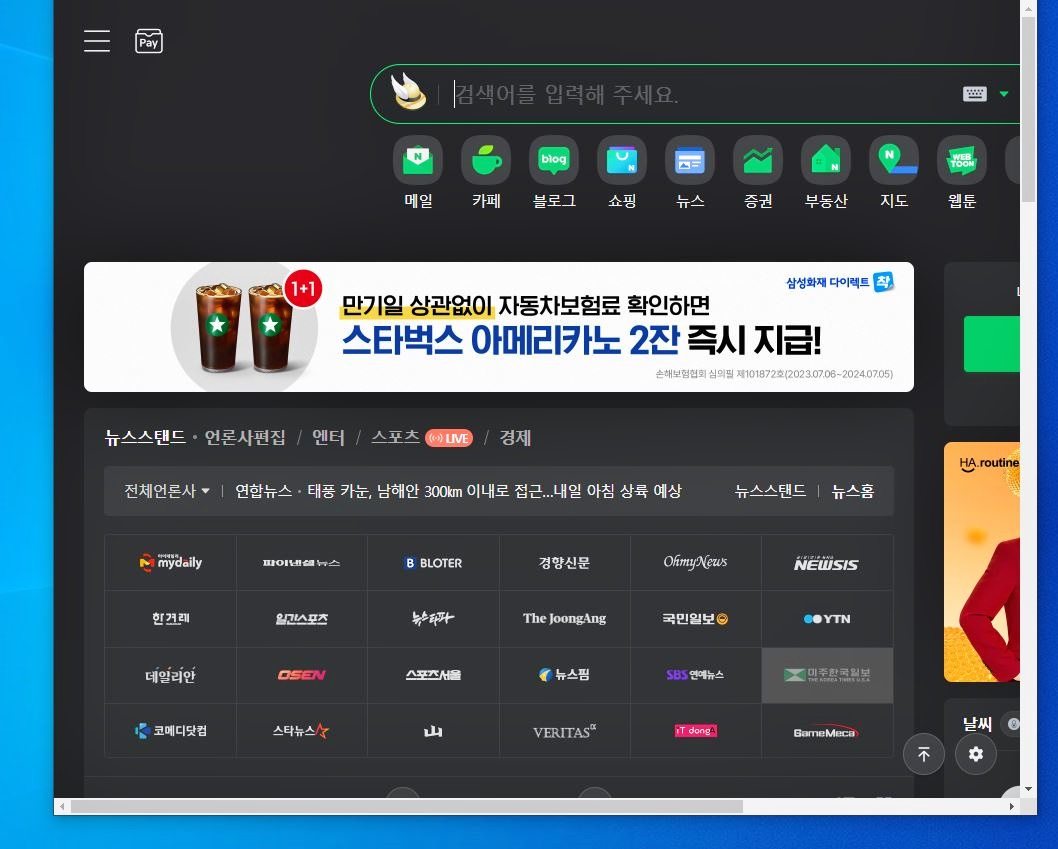Open the 뉴스핌 press logo

[564, 675]
